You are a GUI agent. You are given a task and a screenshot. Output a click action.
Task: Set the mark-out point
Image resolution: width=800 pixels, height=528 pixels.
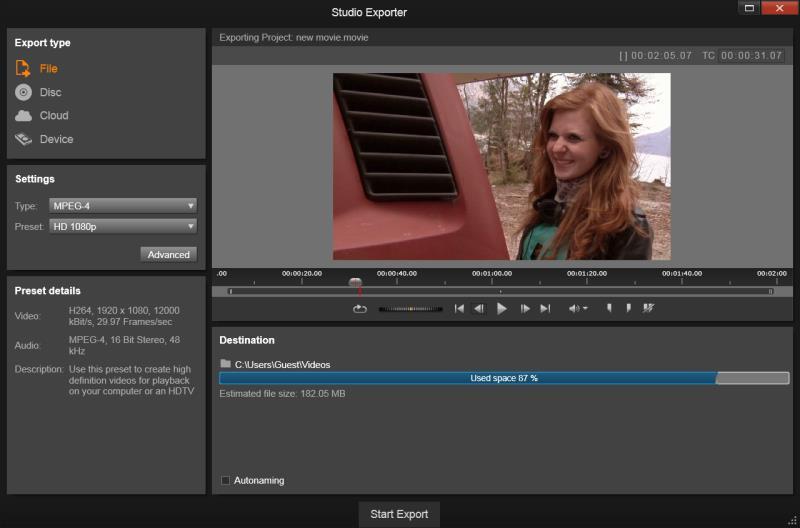point(629,308)
